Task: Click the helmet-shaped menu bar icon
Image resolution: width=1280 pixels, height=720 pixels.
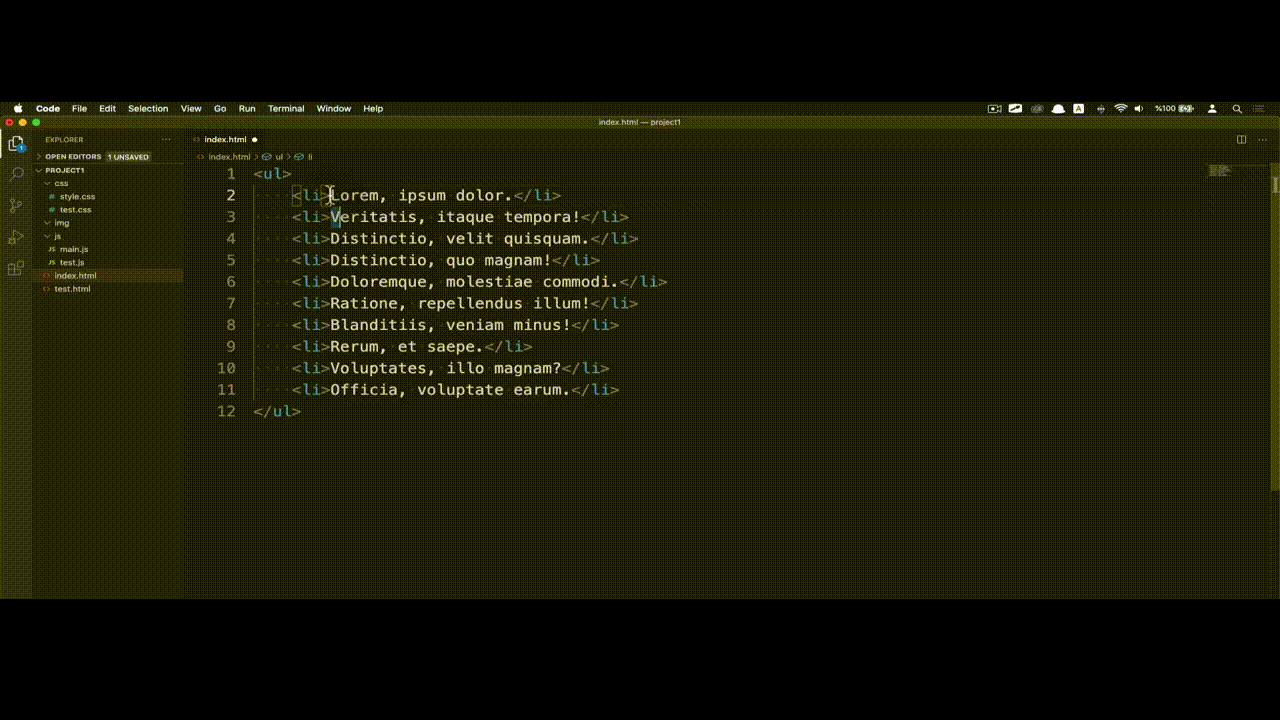Action: click(x=1058, y=108)
